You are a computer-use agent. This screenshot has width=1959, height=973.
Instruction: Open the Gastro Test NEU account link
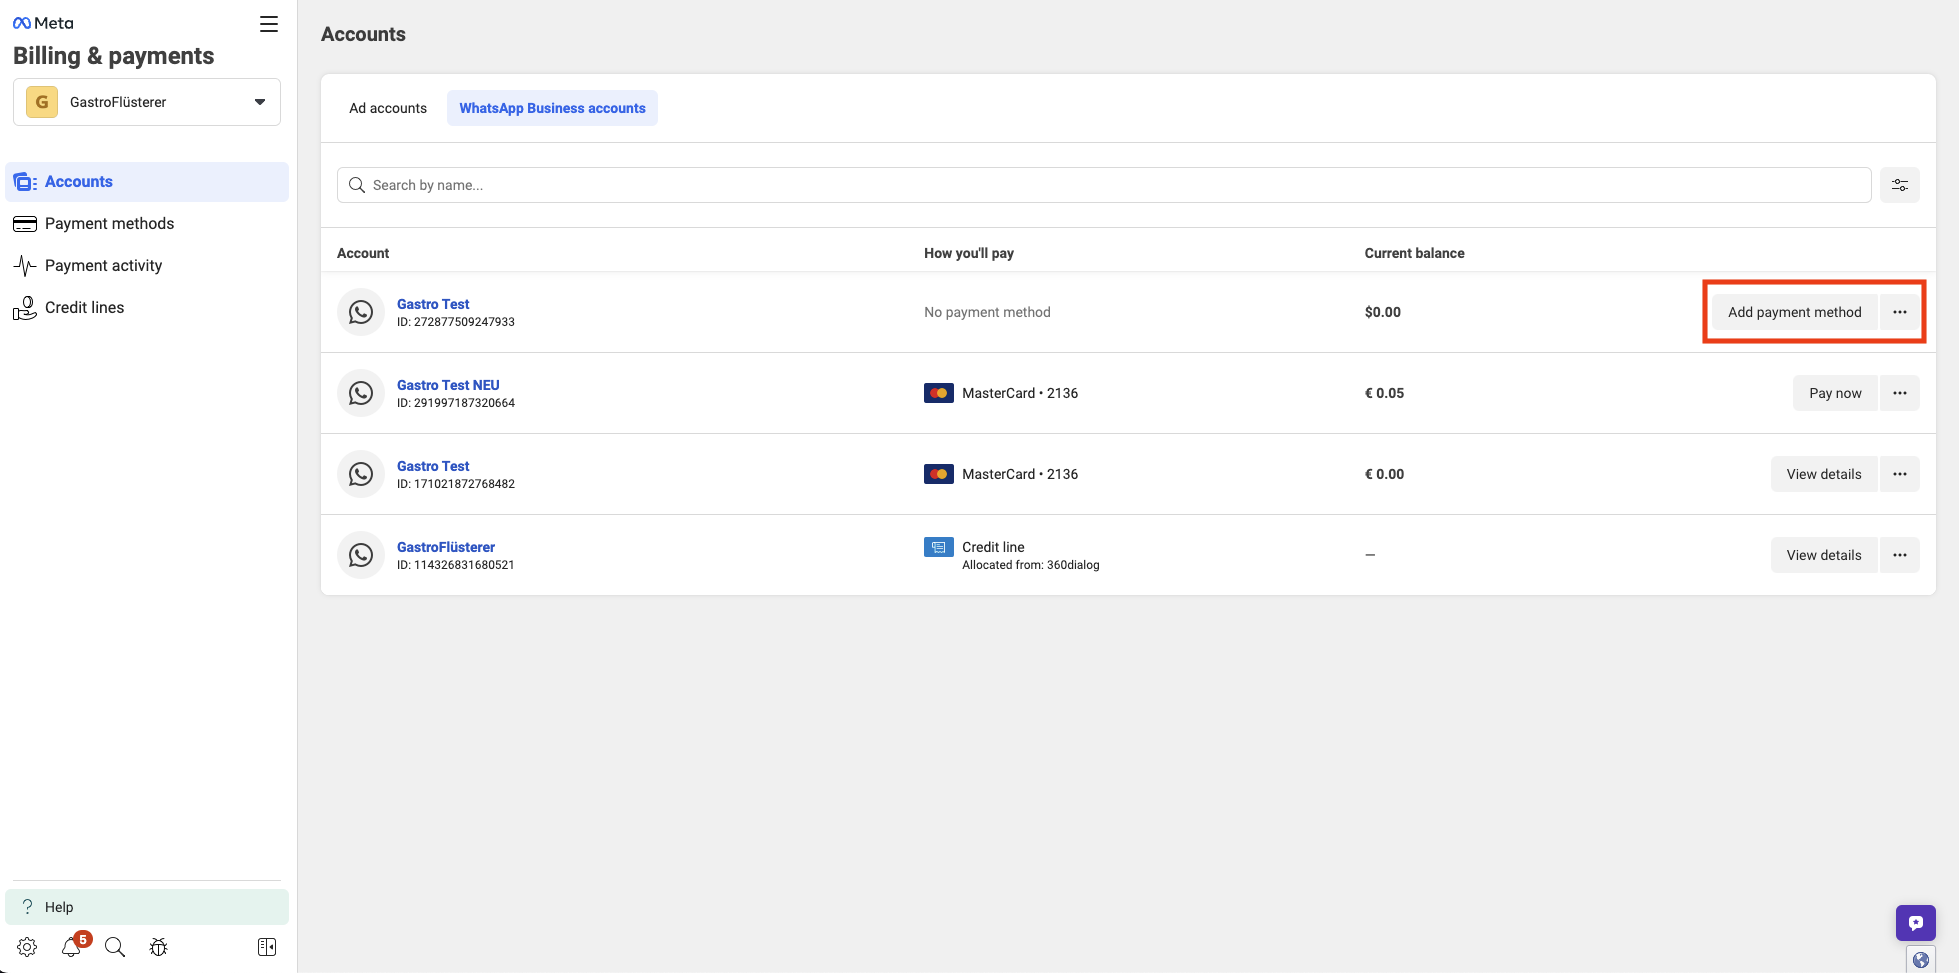pos(448,385)
